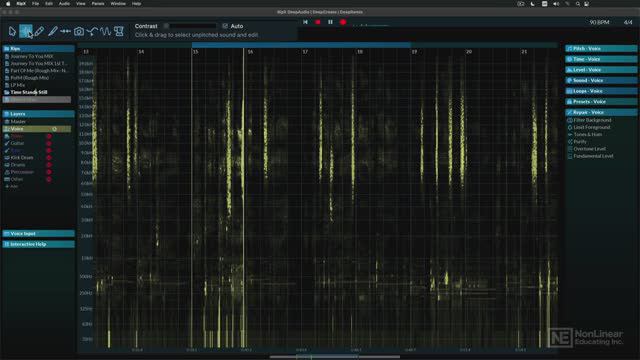Select the branching arrow tool
This screenshot has height=360, width=640.
(x=92, y=31)
